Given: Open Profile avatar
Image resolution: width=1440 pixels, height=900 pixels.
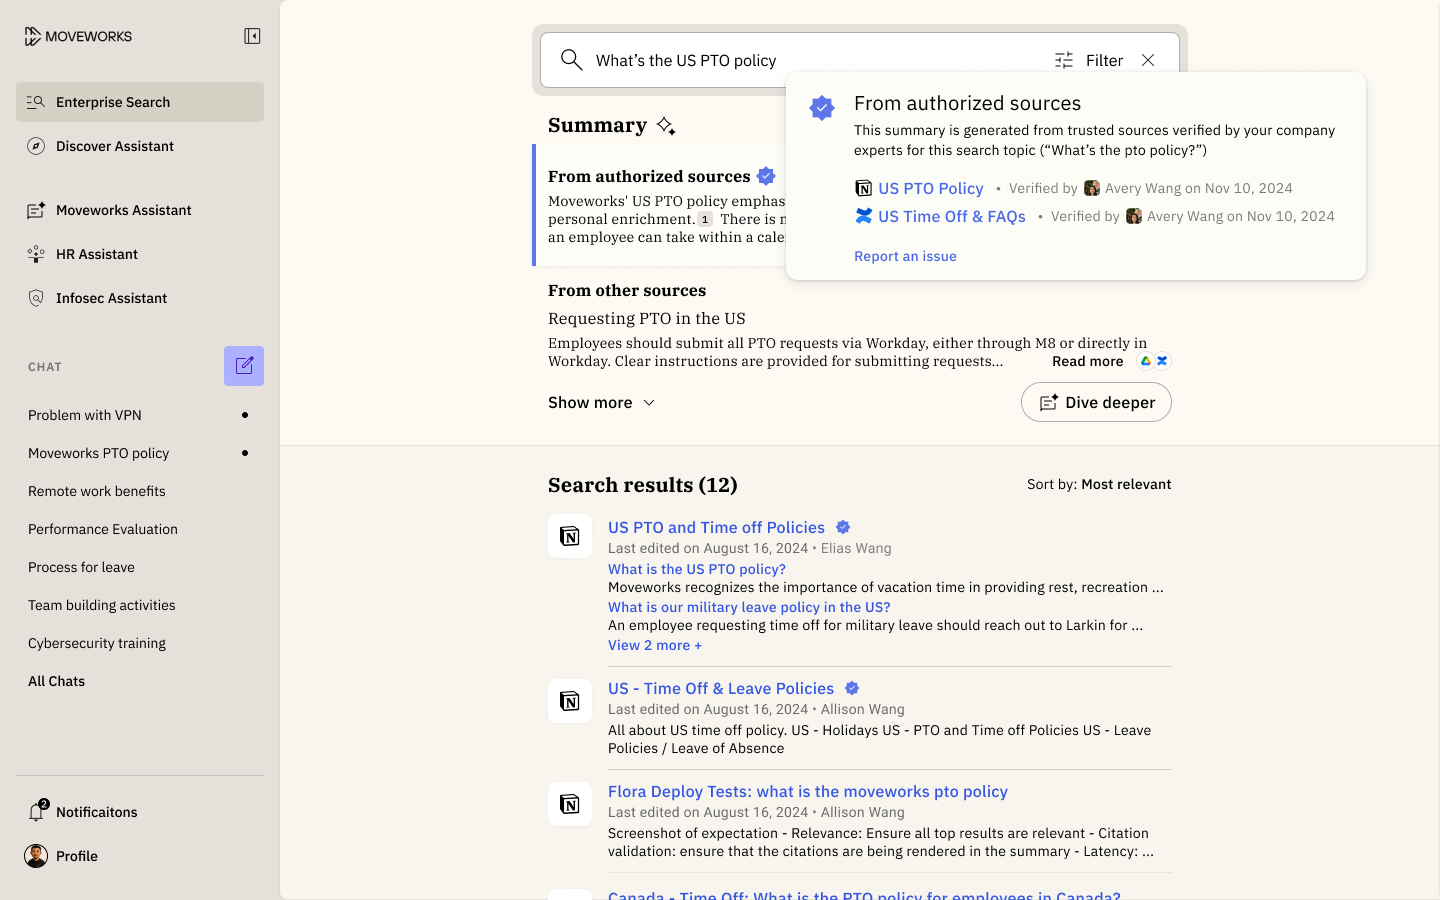Looking at the screenshot, I should [x=36, y=856].
